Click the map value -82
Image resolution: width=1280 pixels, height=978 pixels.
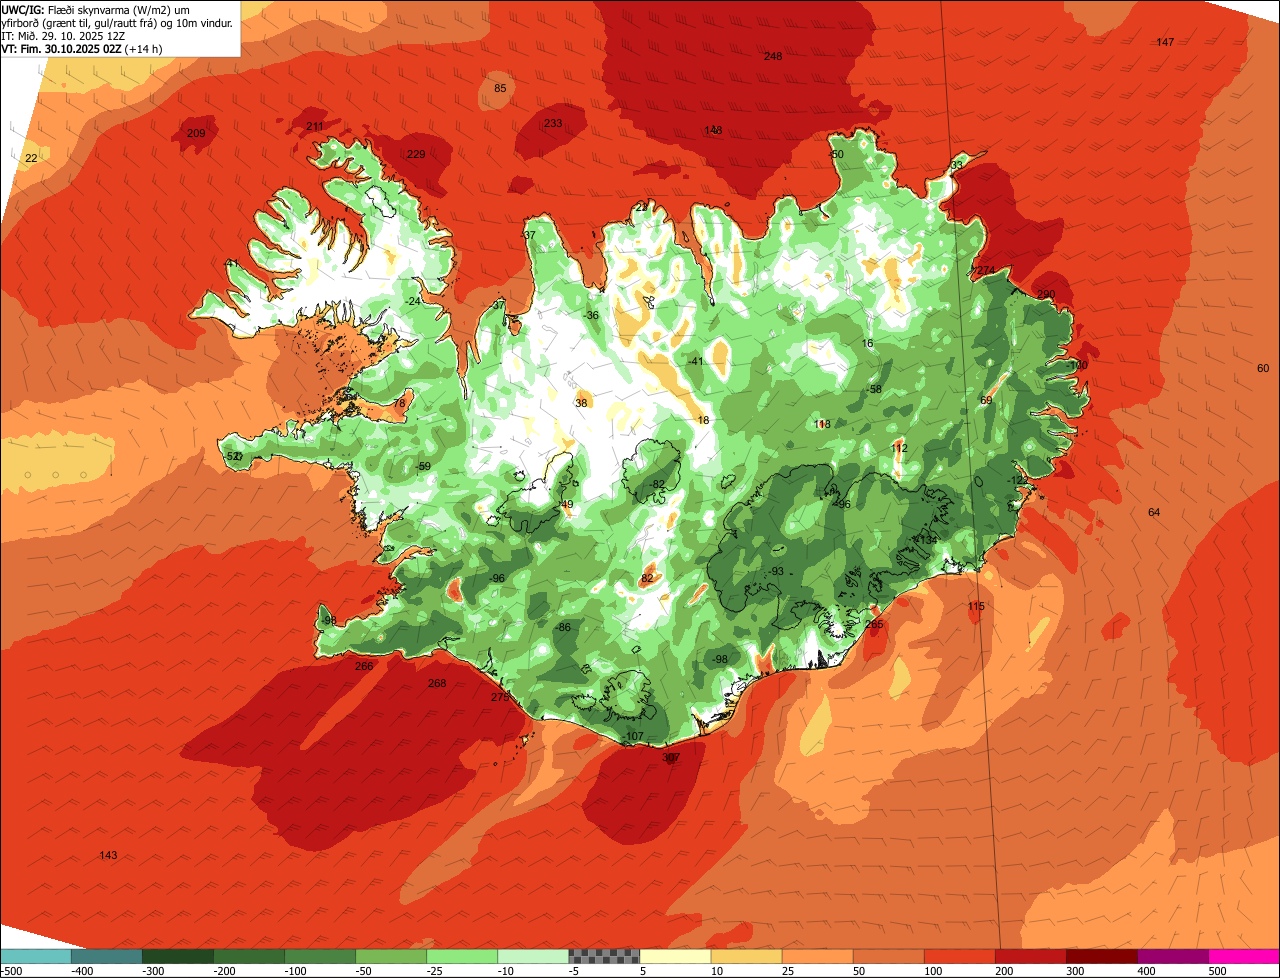(657, 484)
